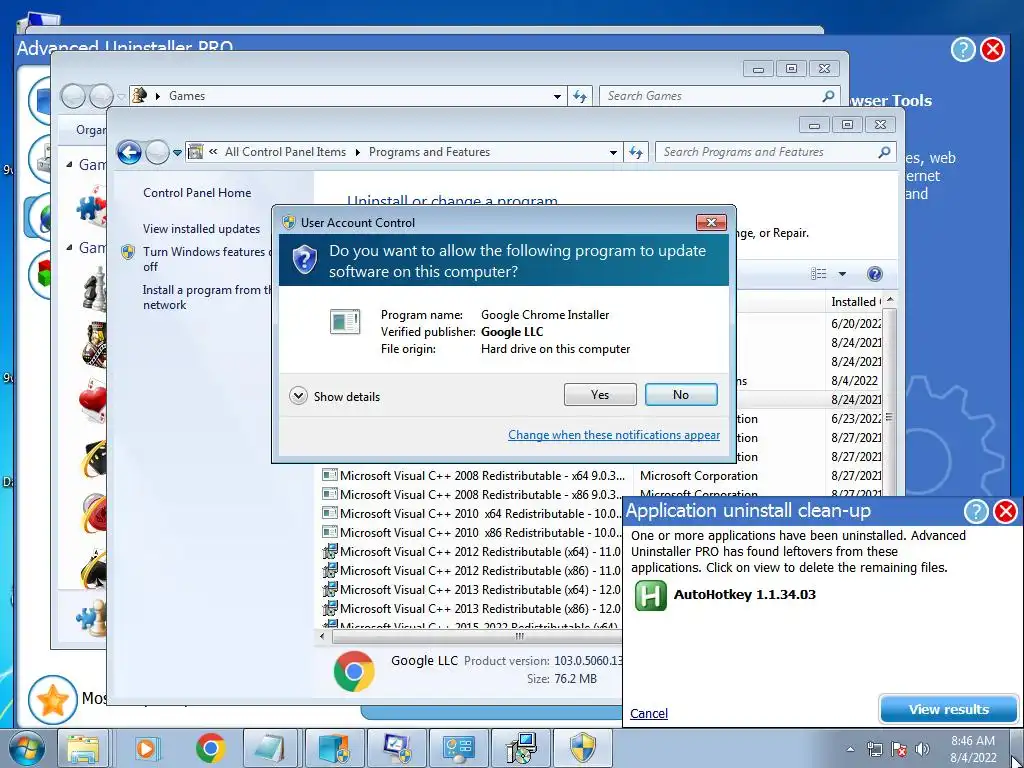
Task: Select Visual C++ 2012 Redistributable (x86) row
Action: [x=471, y=570]
